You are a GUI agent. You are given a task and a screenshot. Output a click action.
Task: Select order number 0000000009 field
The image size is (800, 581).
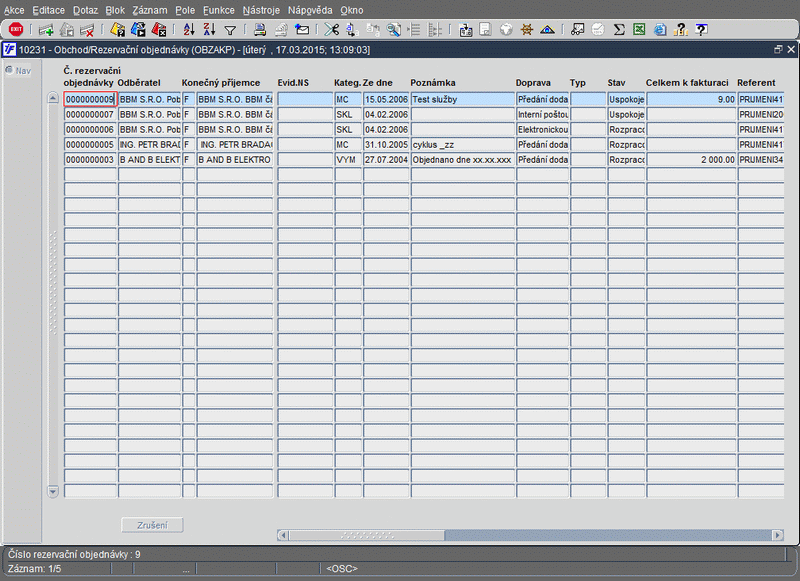pos(90,99)
